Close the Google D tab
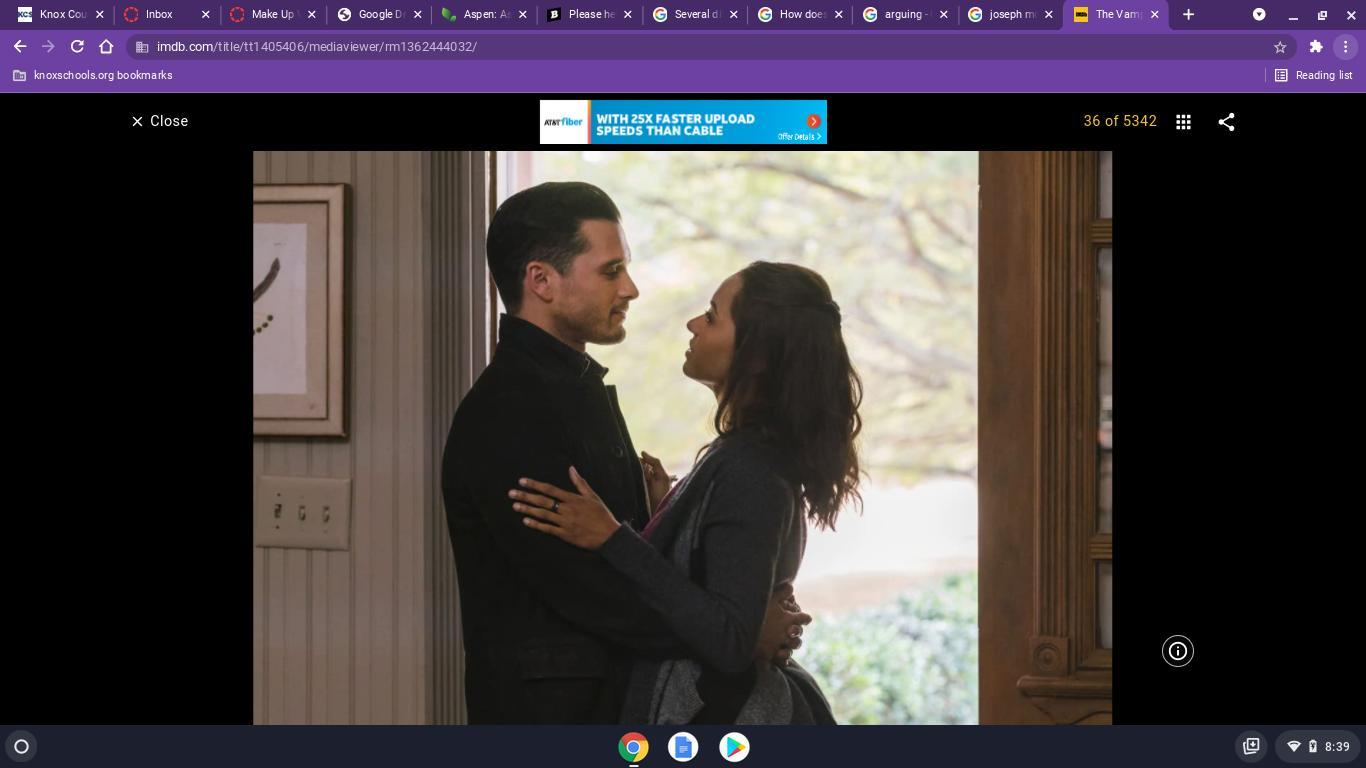 (x=418, y=15)
